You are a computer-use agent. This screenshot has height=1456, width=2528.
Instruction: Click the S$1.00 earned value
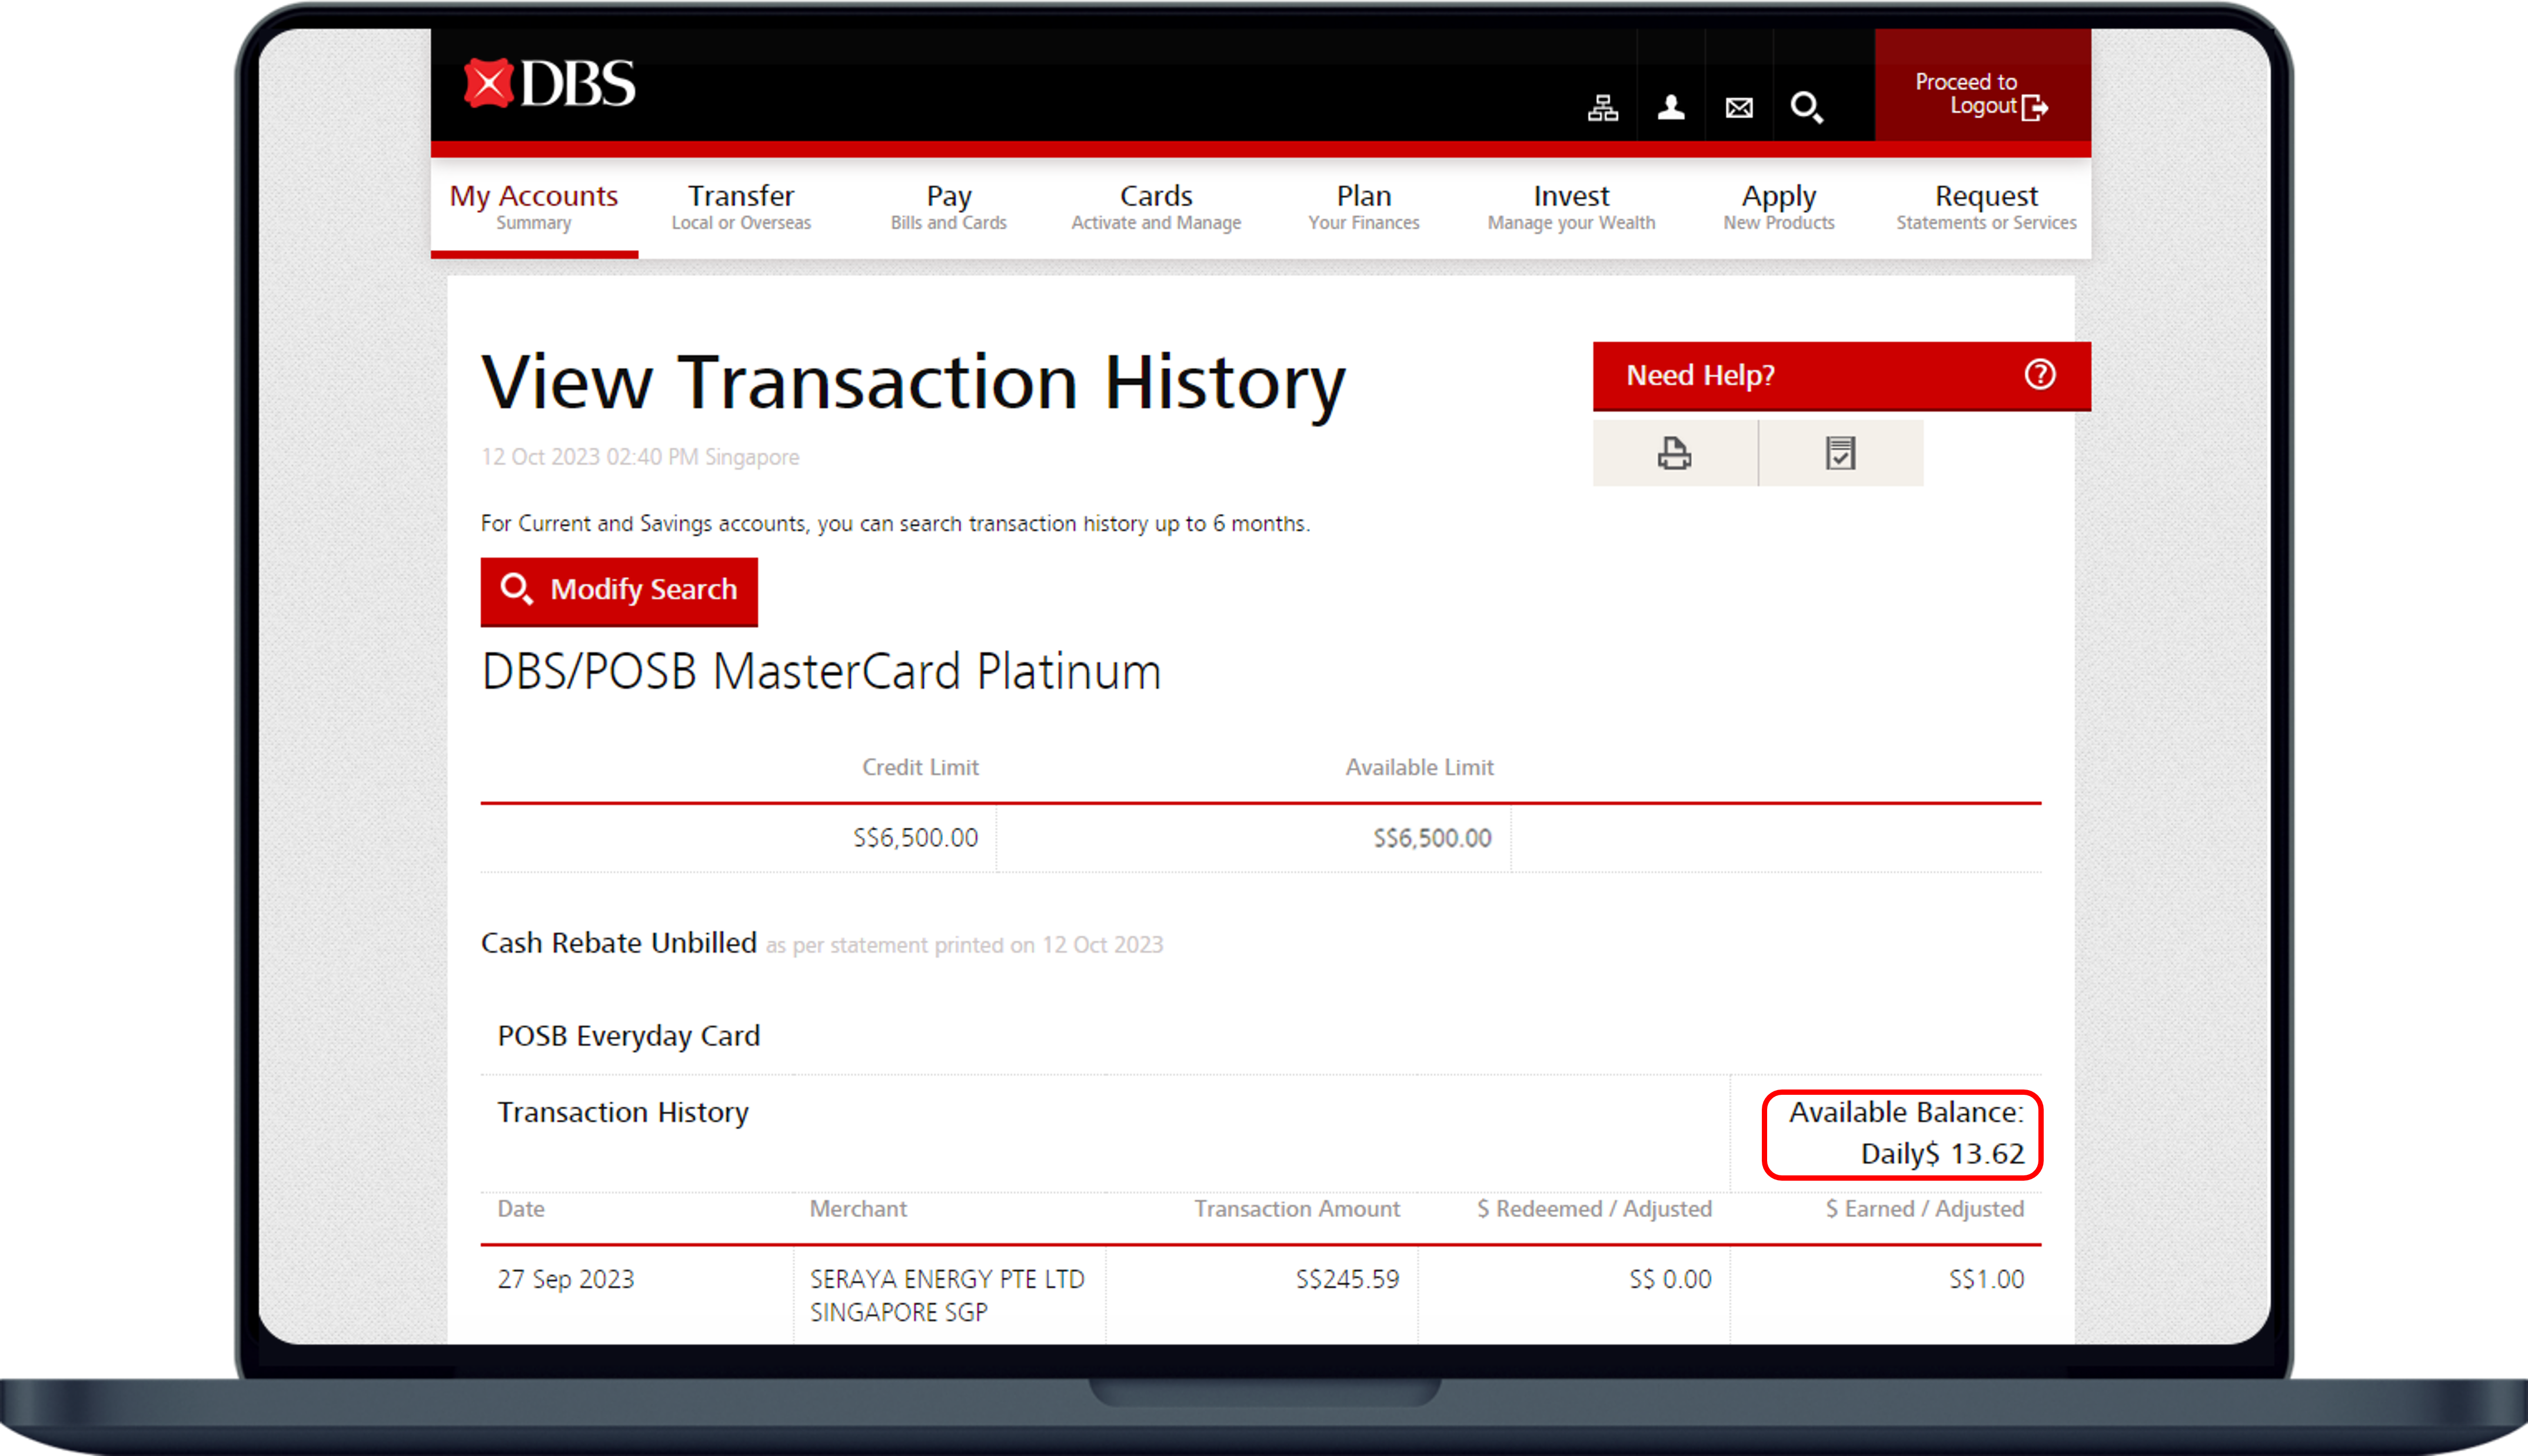pyautogui.click(x=1986, y=1279)
